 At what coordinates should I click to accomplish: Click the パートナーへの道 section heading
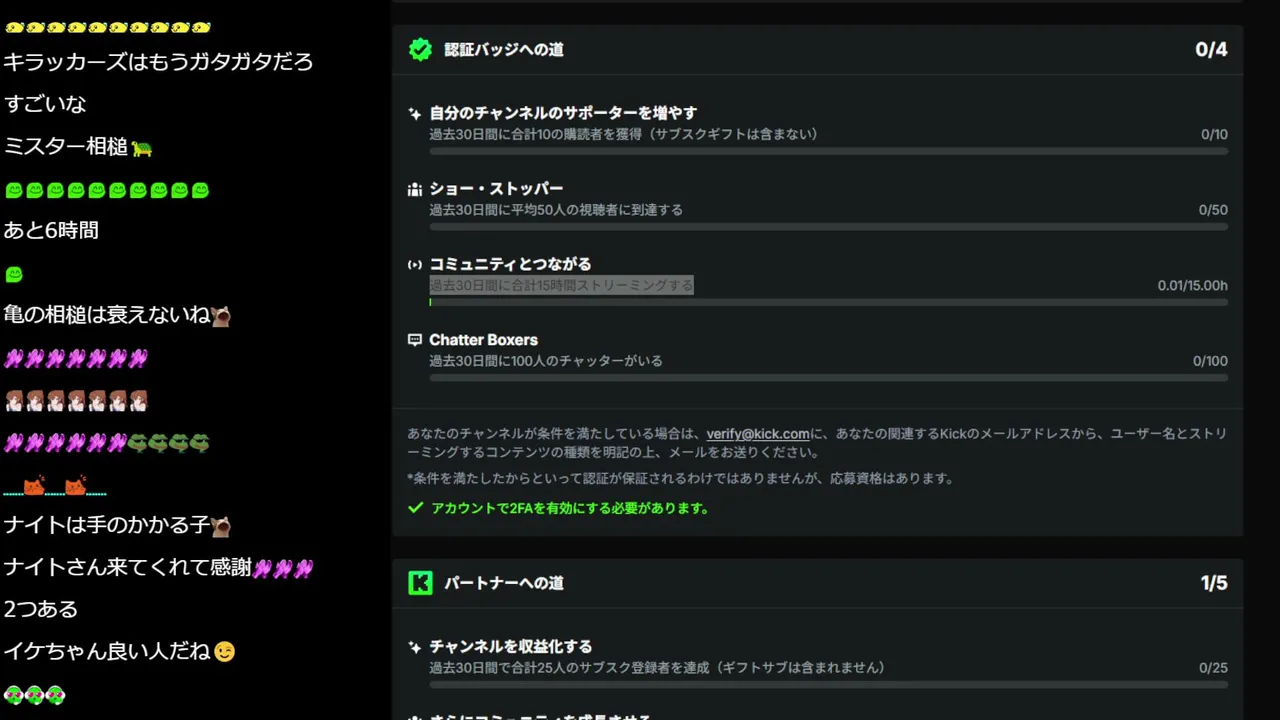click(504, 583)
